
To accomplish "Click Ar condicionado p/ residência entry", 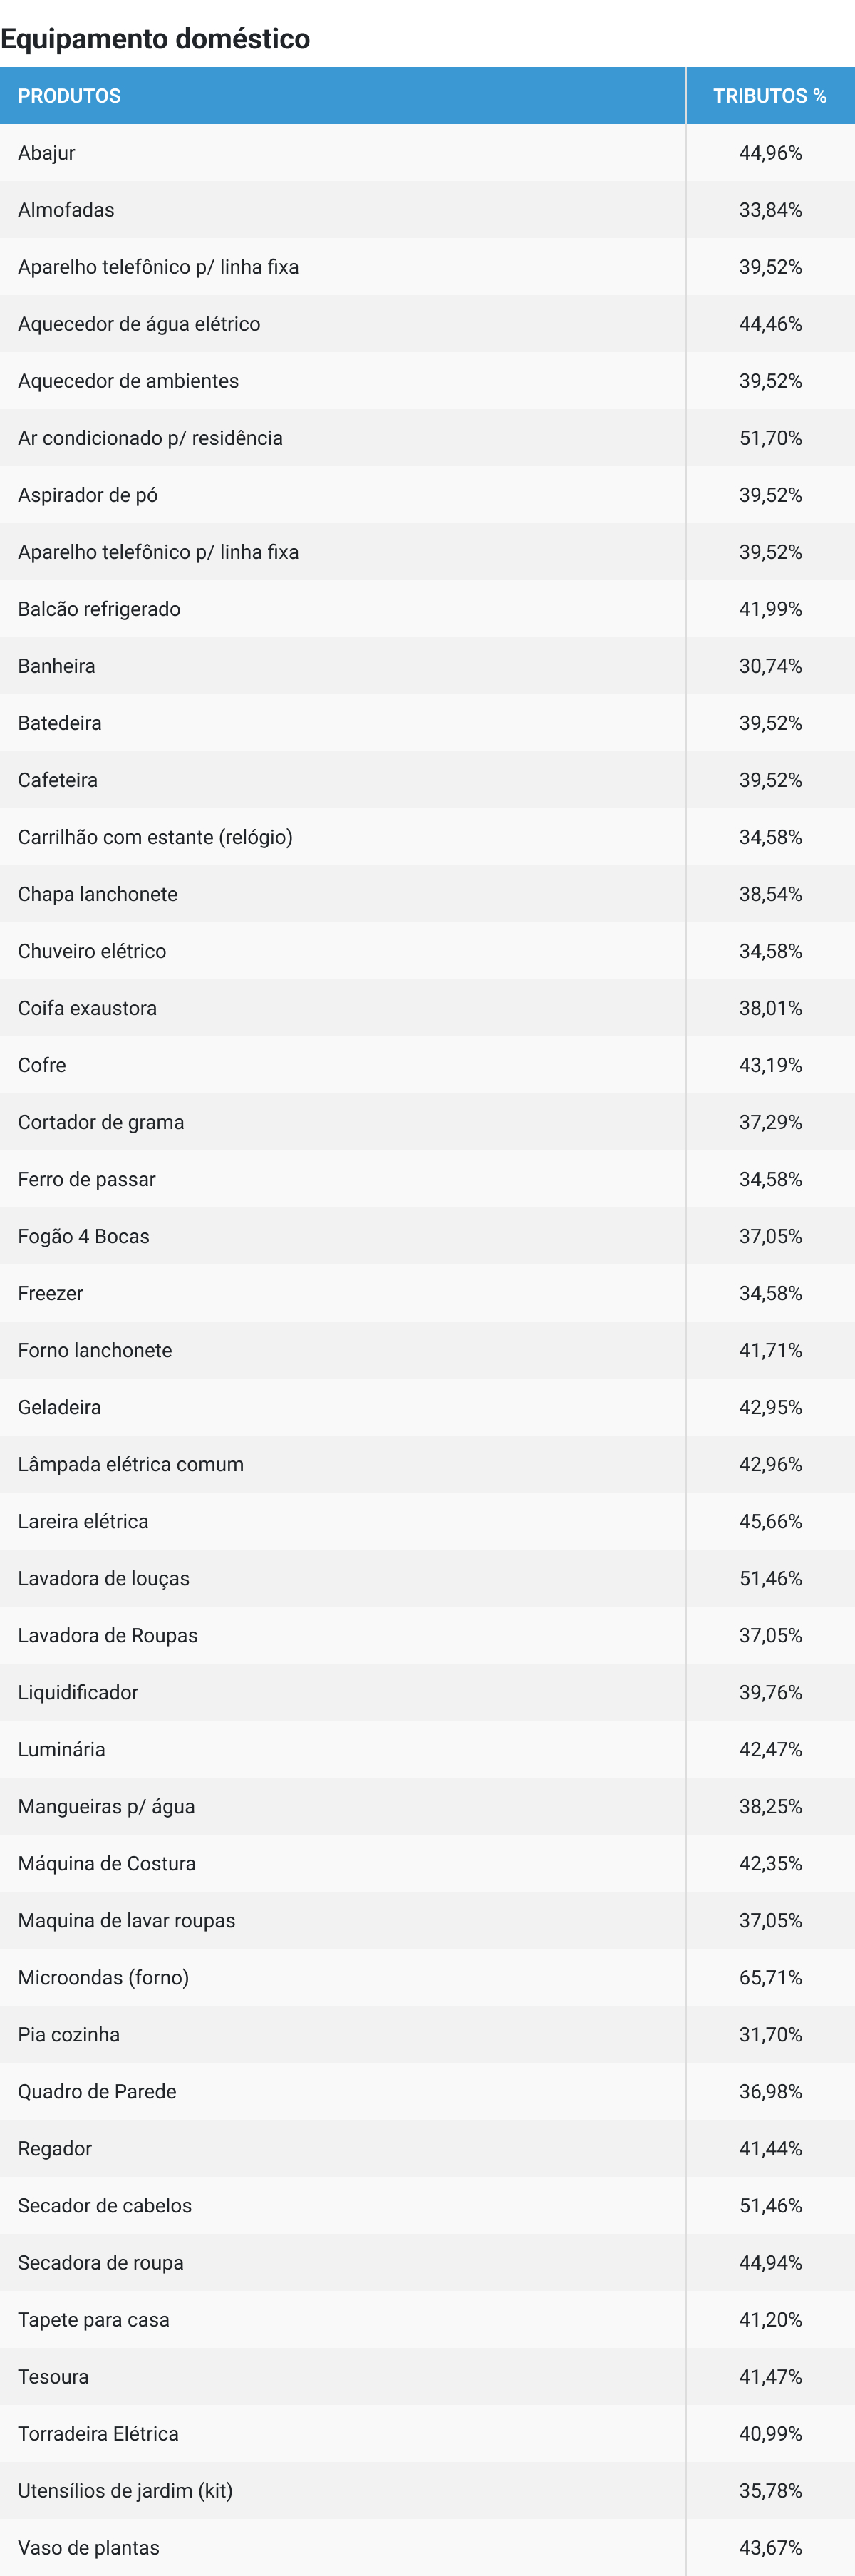I will (x=150, y=438).
